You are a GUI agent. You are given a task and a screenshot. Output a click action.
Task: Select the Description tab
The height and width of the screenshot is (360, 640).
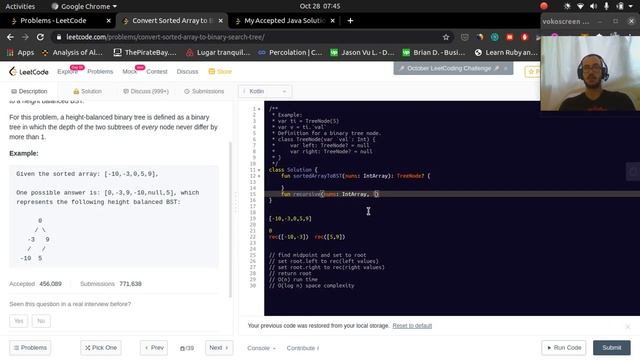click(x=29, y=91)
